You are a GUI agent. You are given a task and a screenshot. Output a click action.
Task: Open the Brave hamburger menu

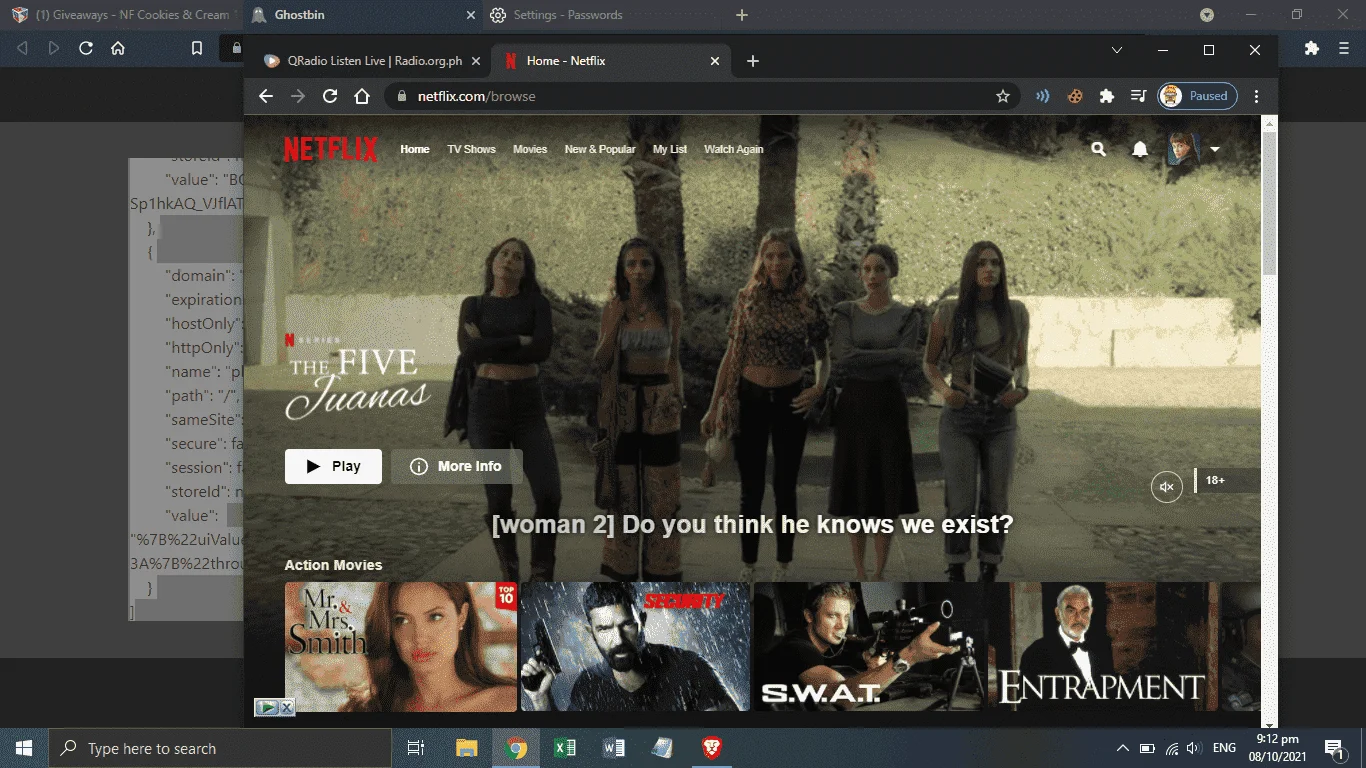(x=1344, y=48)
